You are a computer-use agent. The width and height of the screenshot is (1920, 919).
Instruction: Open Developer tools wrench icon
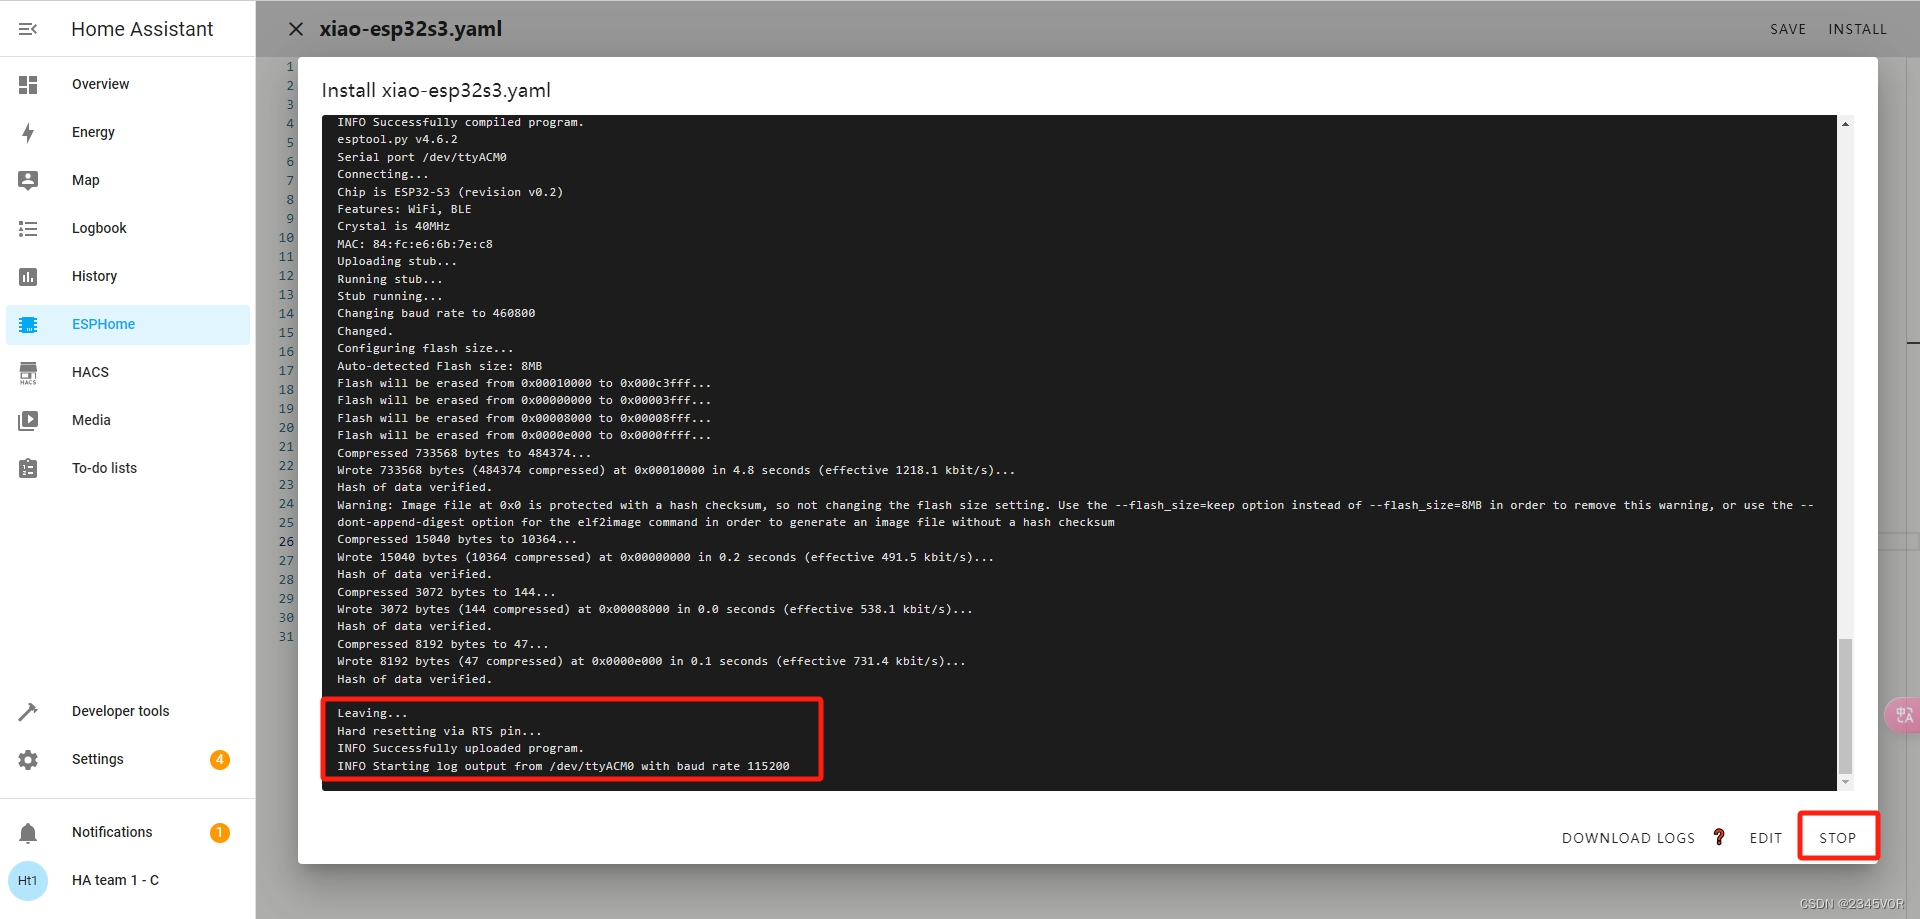point(28,711)
